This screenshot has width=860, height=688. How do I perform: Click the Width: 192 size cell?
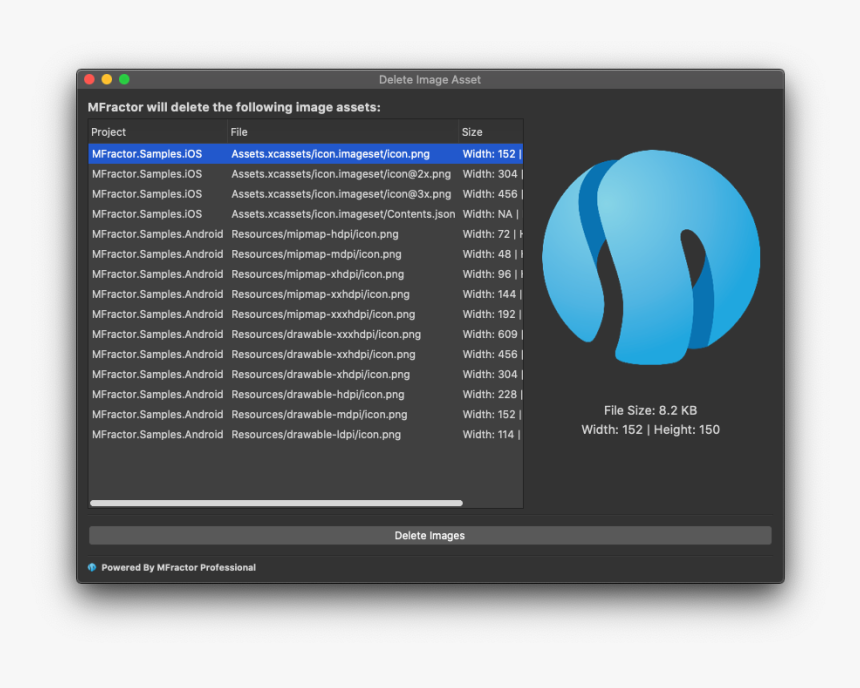pyautogui.click(x=493, y=314)
